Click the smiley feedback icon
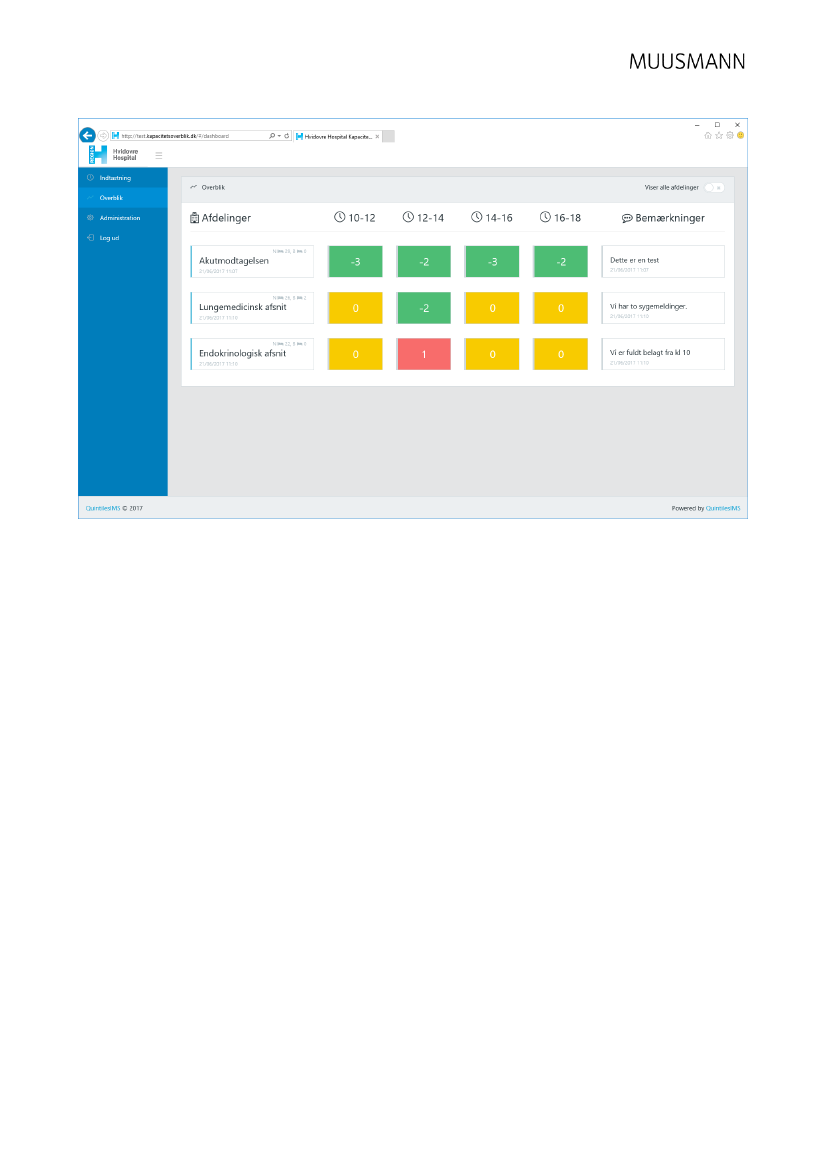The width and height of the screenshot is (827, 1169). click(x=740, y=136)
